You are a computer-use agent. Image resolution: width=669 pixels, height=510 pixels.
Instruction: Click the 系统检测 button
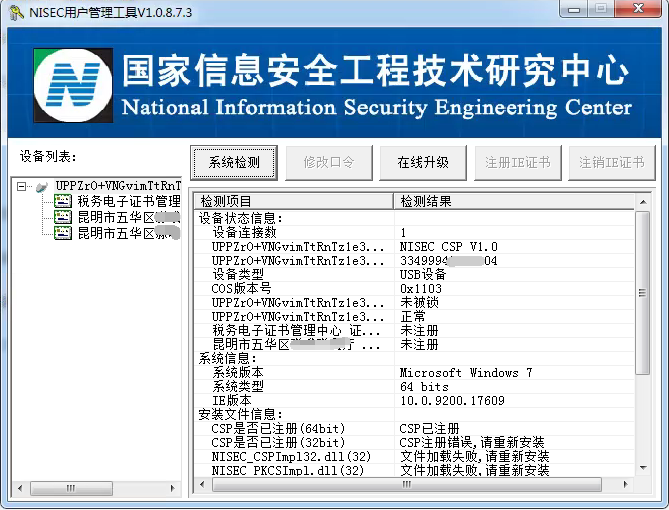[234, 163]
